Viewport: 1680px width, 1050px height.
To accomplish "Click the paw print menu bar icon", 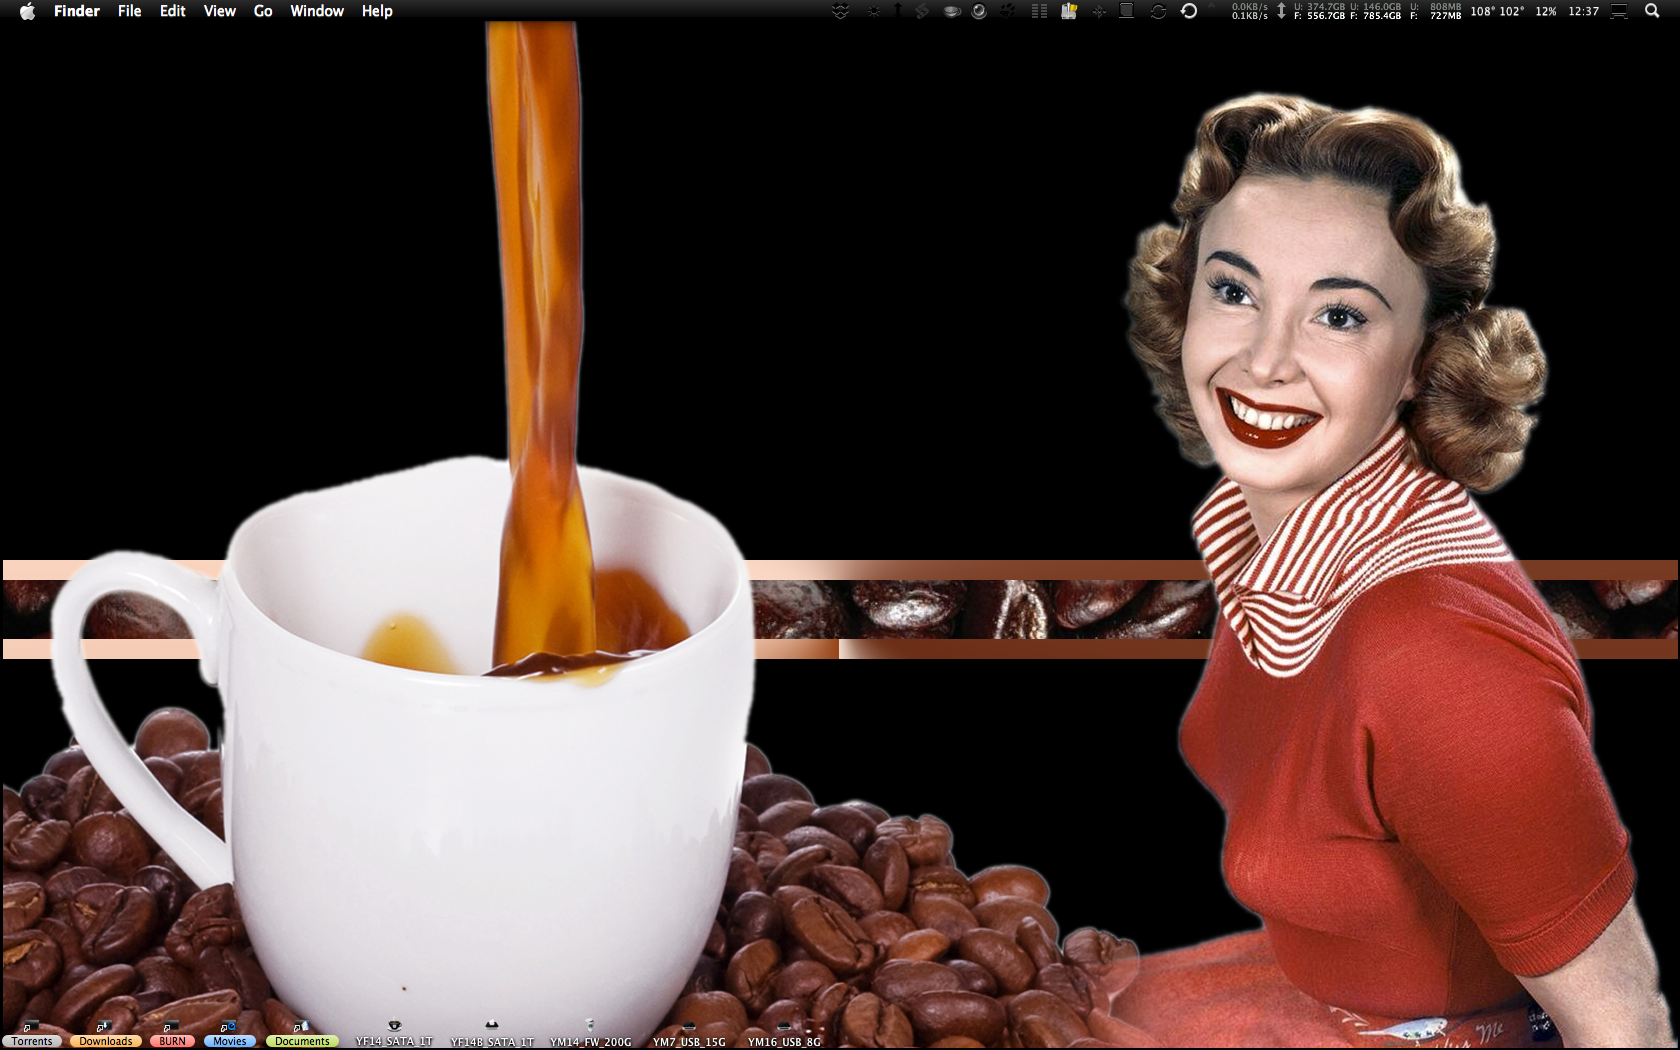I will (1008, 11).
